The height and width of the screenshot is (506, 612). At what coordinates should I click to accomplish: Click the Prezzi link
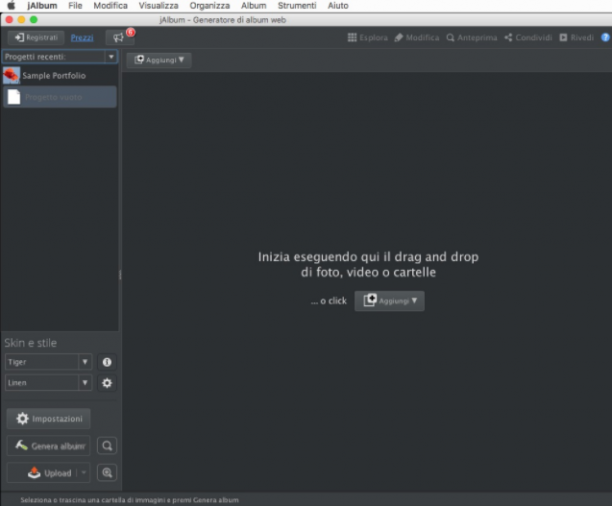(82, 38)
